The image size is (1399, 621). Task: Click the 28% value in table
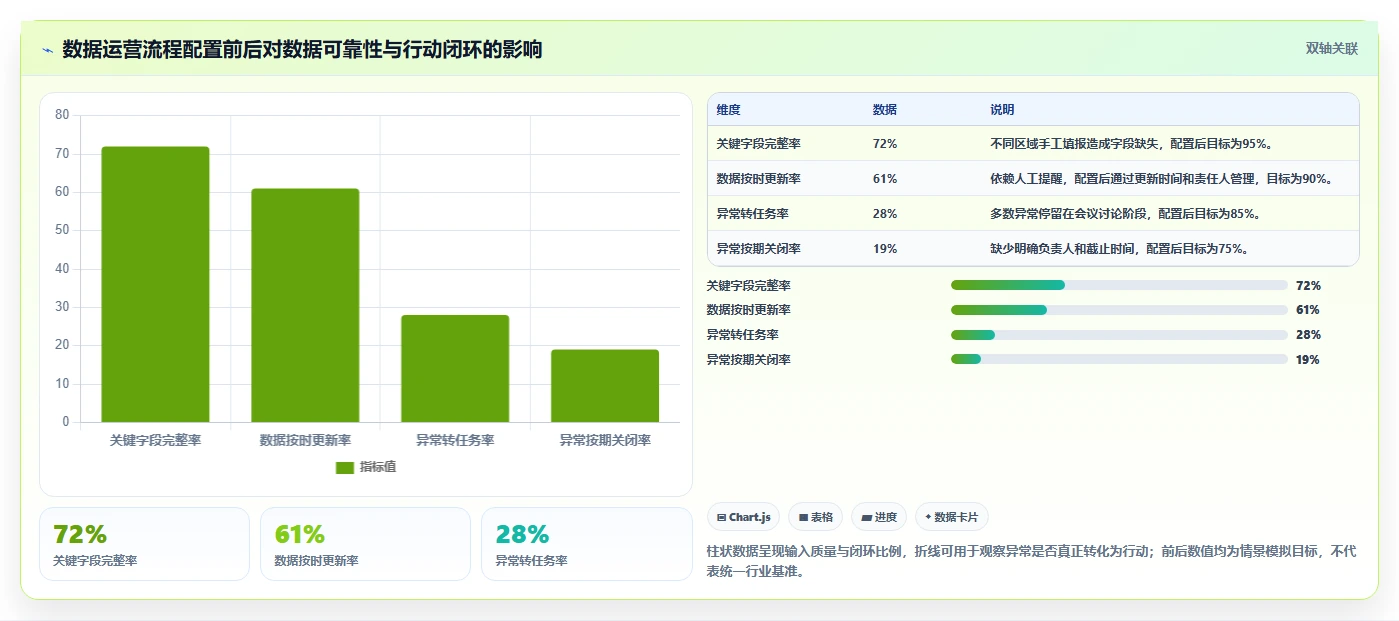pos(884,214)
